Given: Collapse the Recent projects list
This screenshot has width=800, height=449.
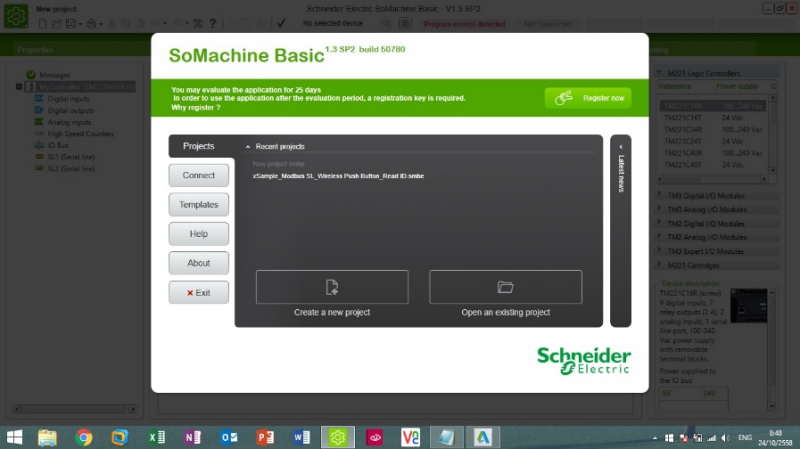Looking at the screenshot, I should (248, 147).
